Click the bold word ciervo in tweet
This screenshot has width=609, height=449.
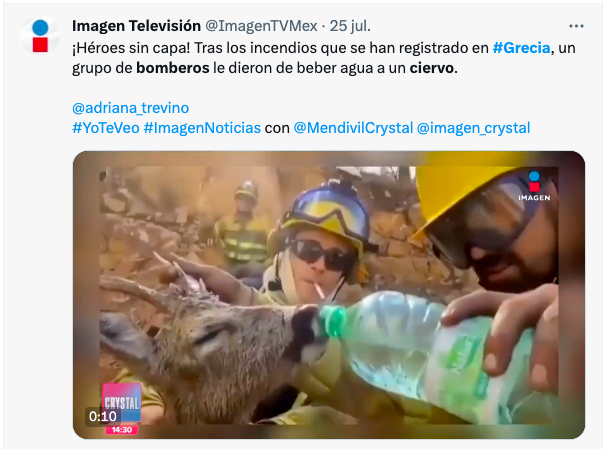coord(432,68)
